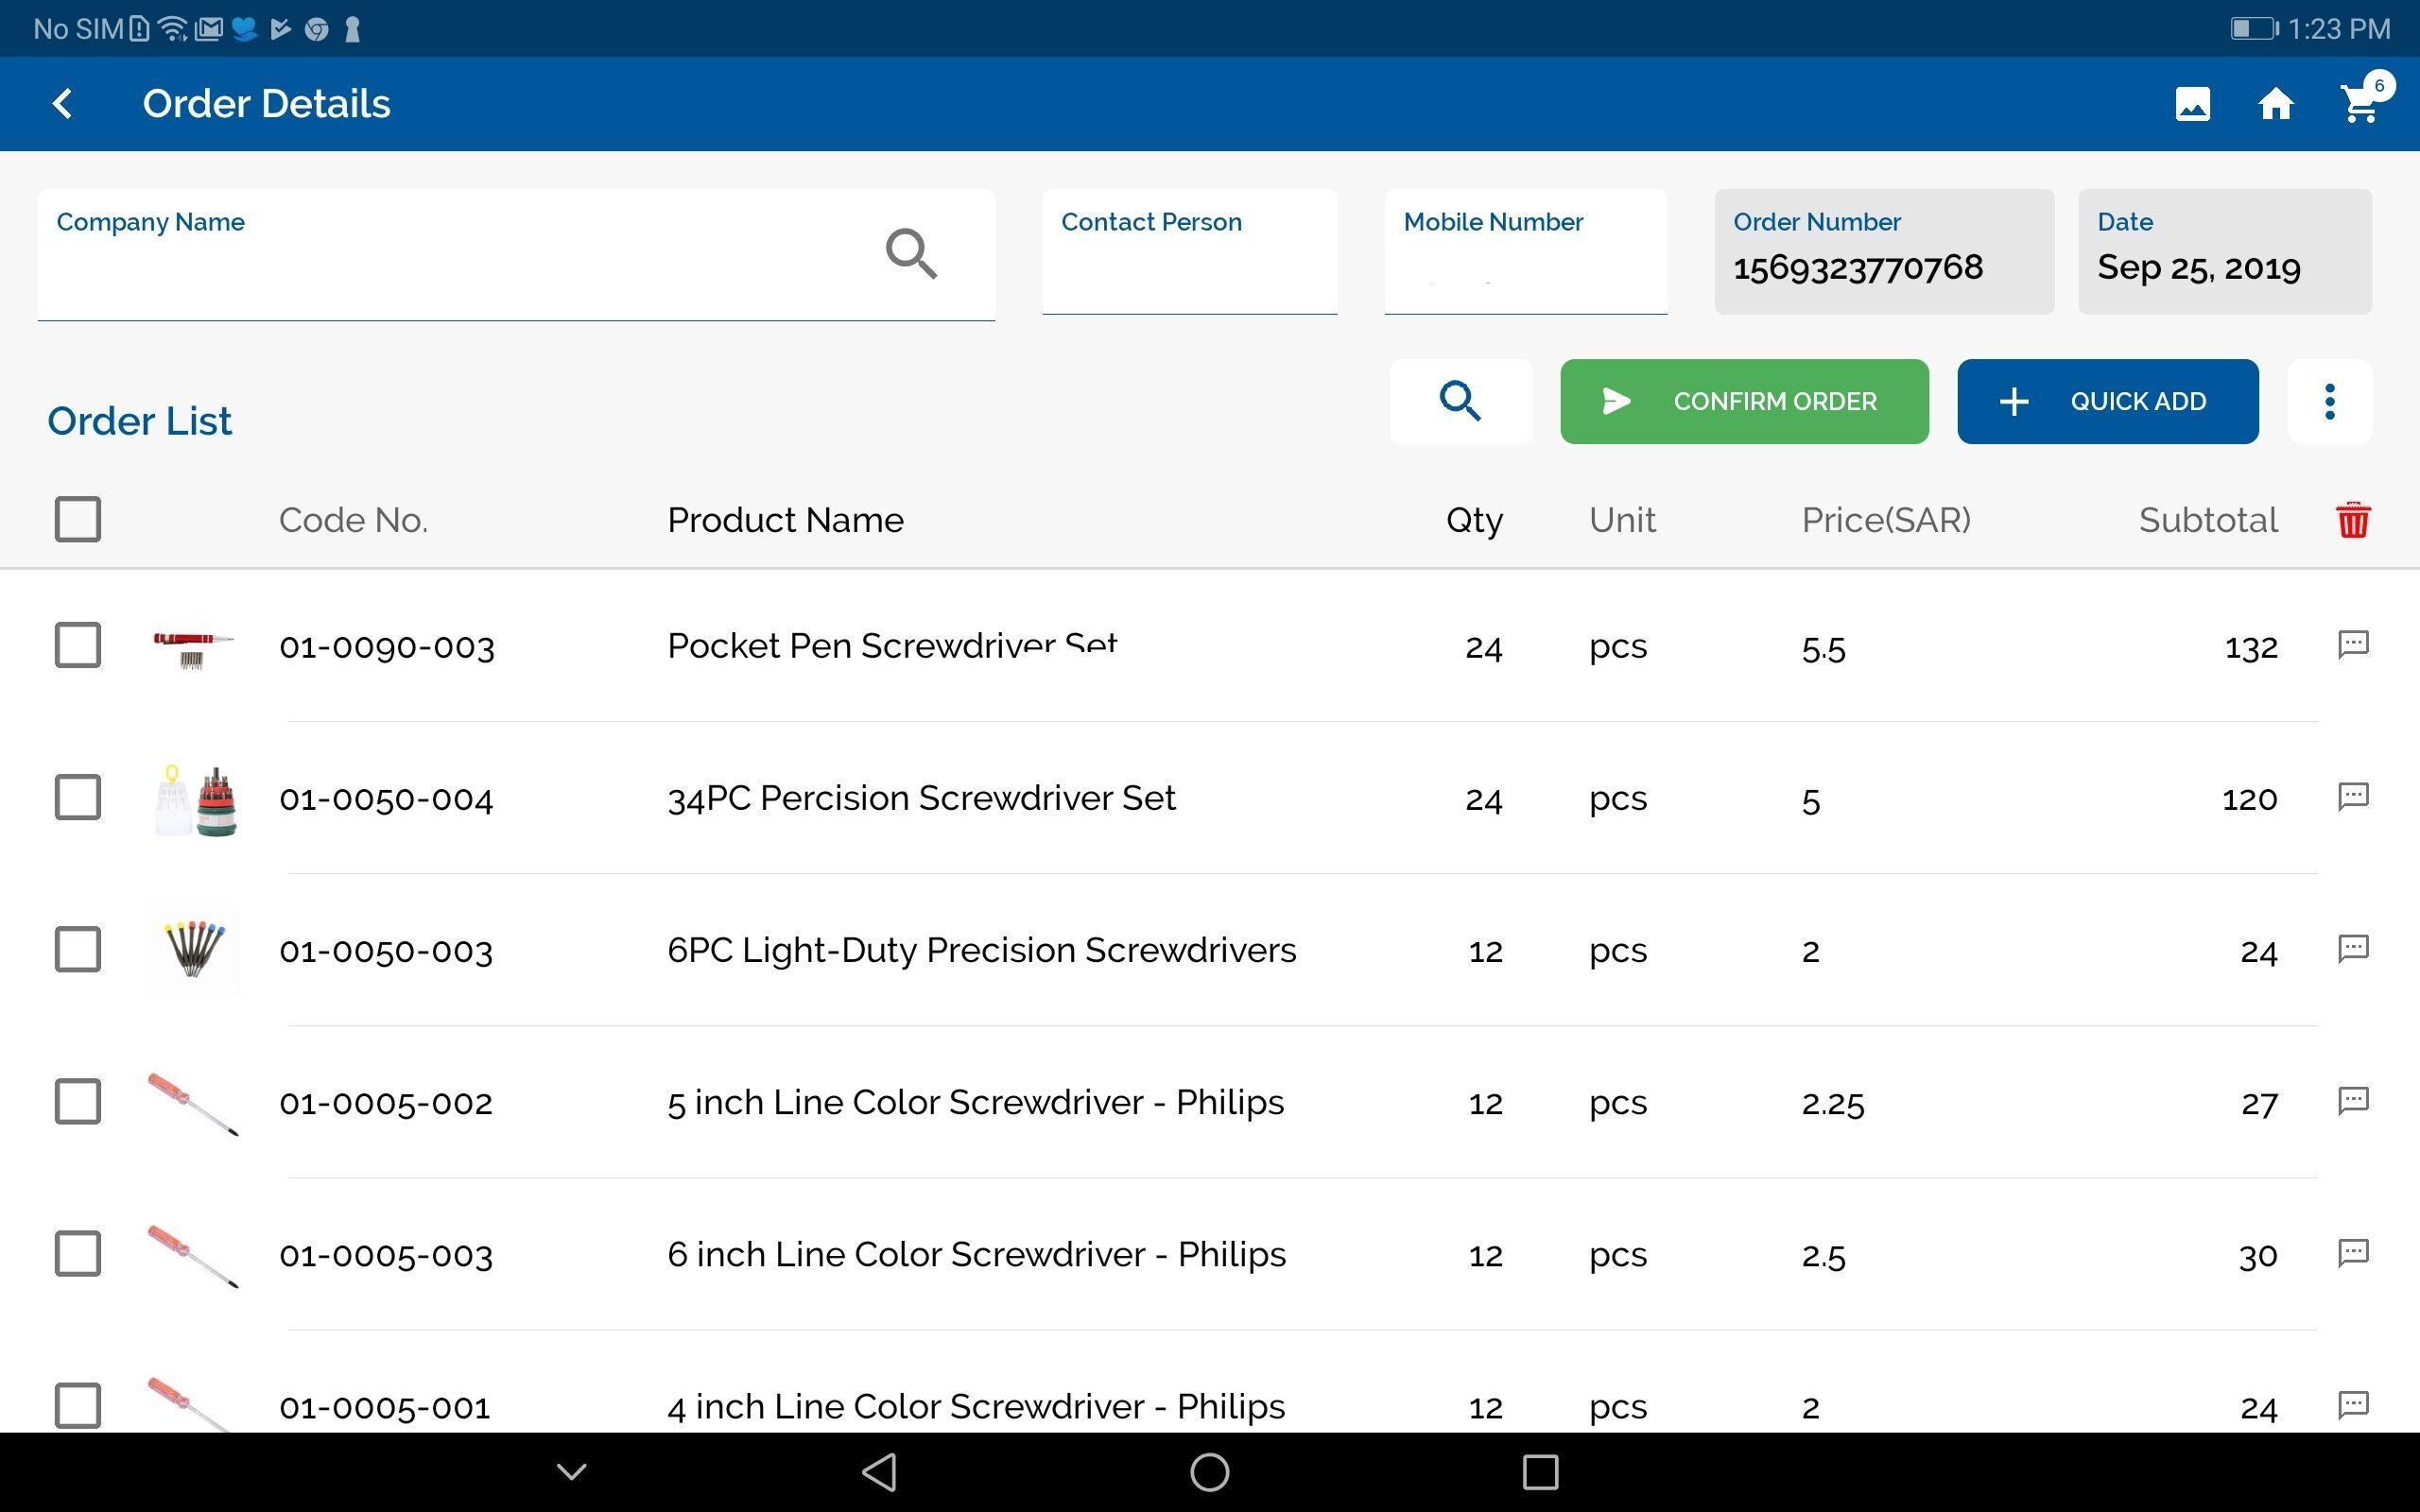Open the shopping cart with badge

point(2361,103)
